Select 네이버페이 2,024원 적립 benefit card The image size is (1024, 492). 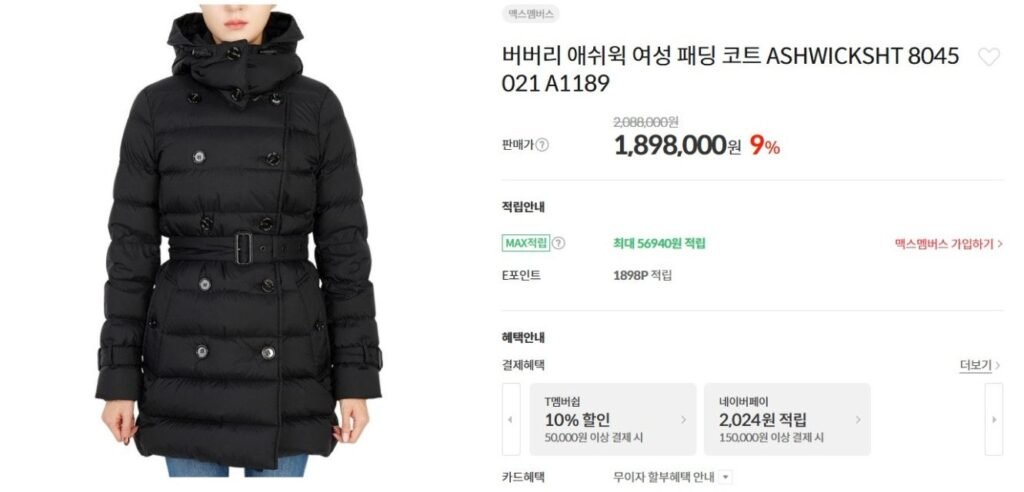coord(787,419)
